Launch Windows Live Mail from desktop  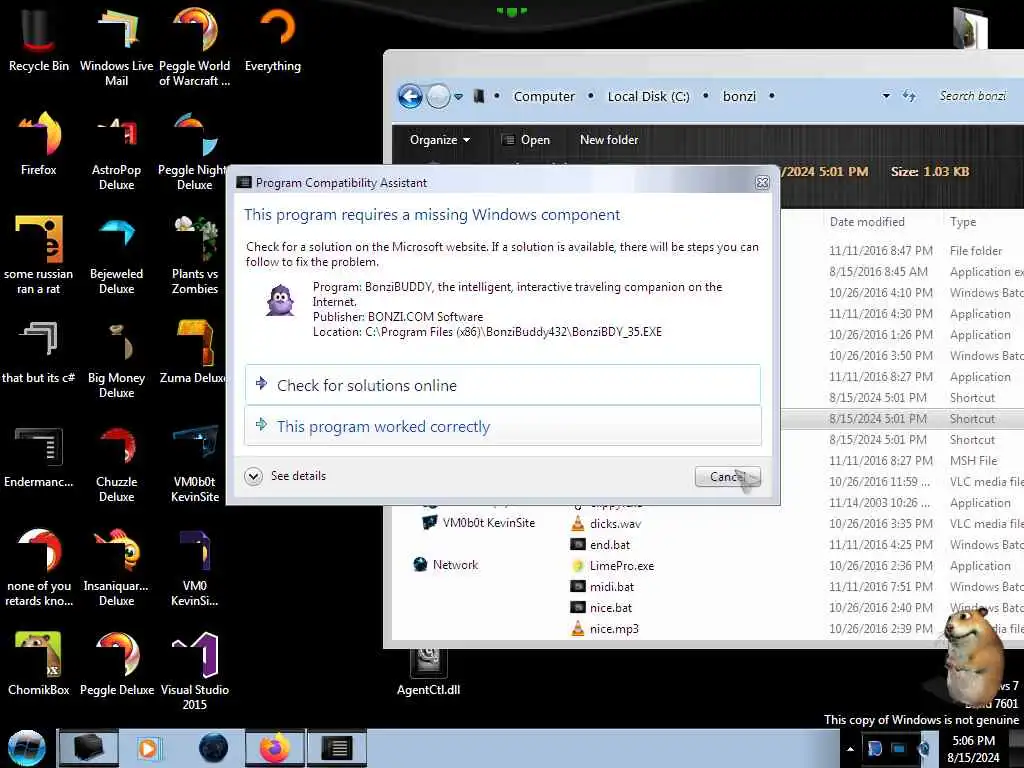coord(116,47)
